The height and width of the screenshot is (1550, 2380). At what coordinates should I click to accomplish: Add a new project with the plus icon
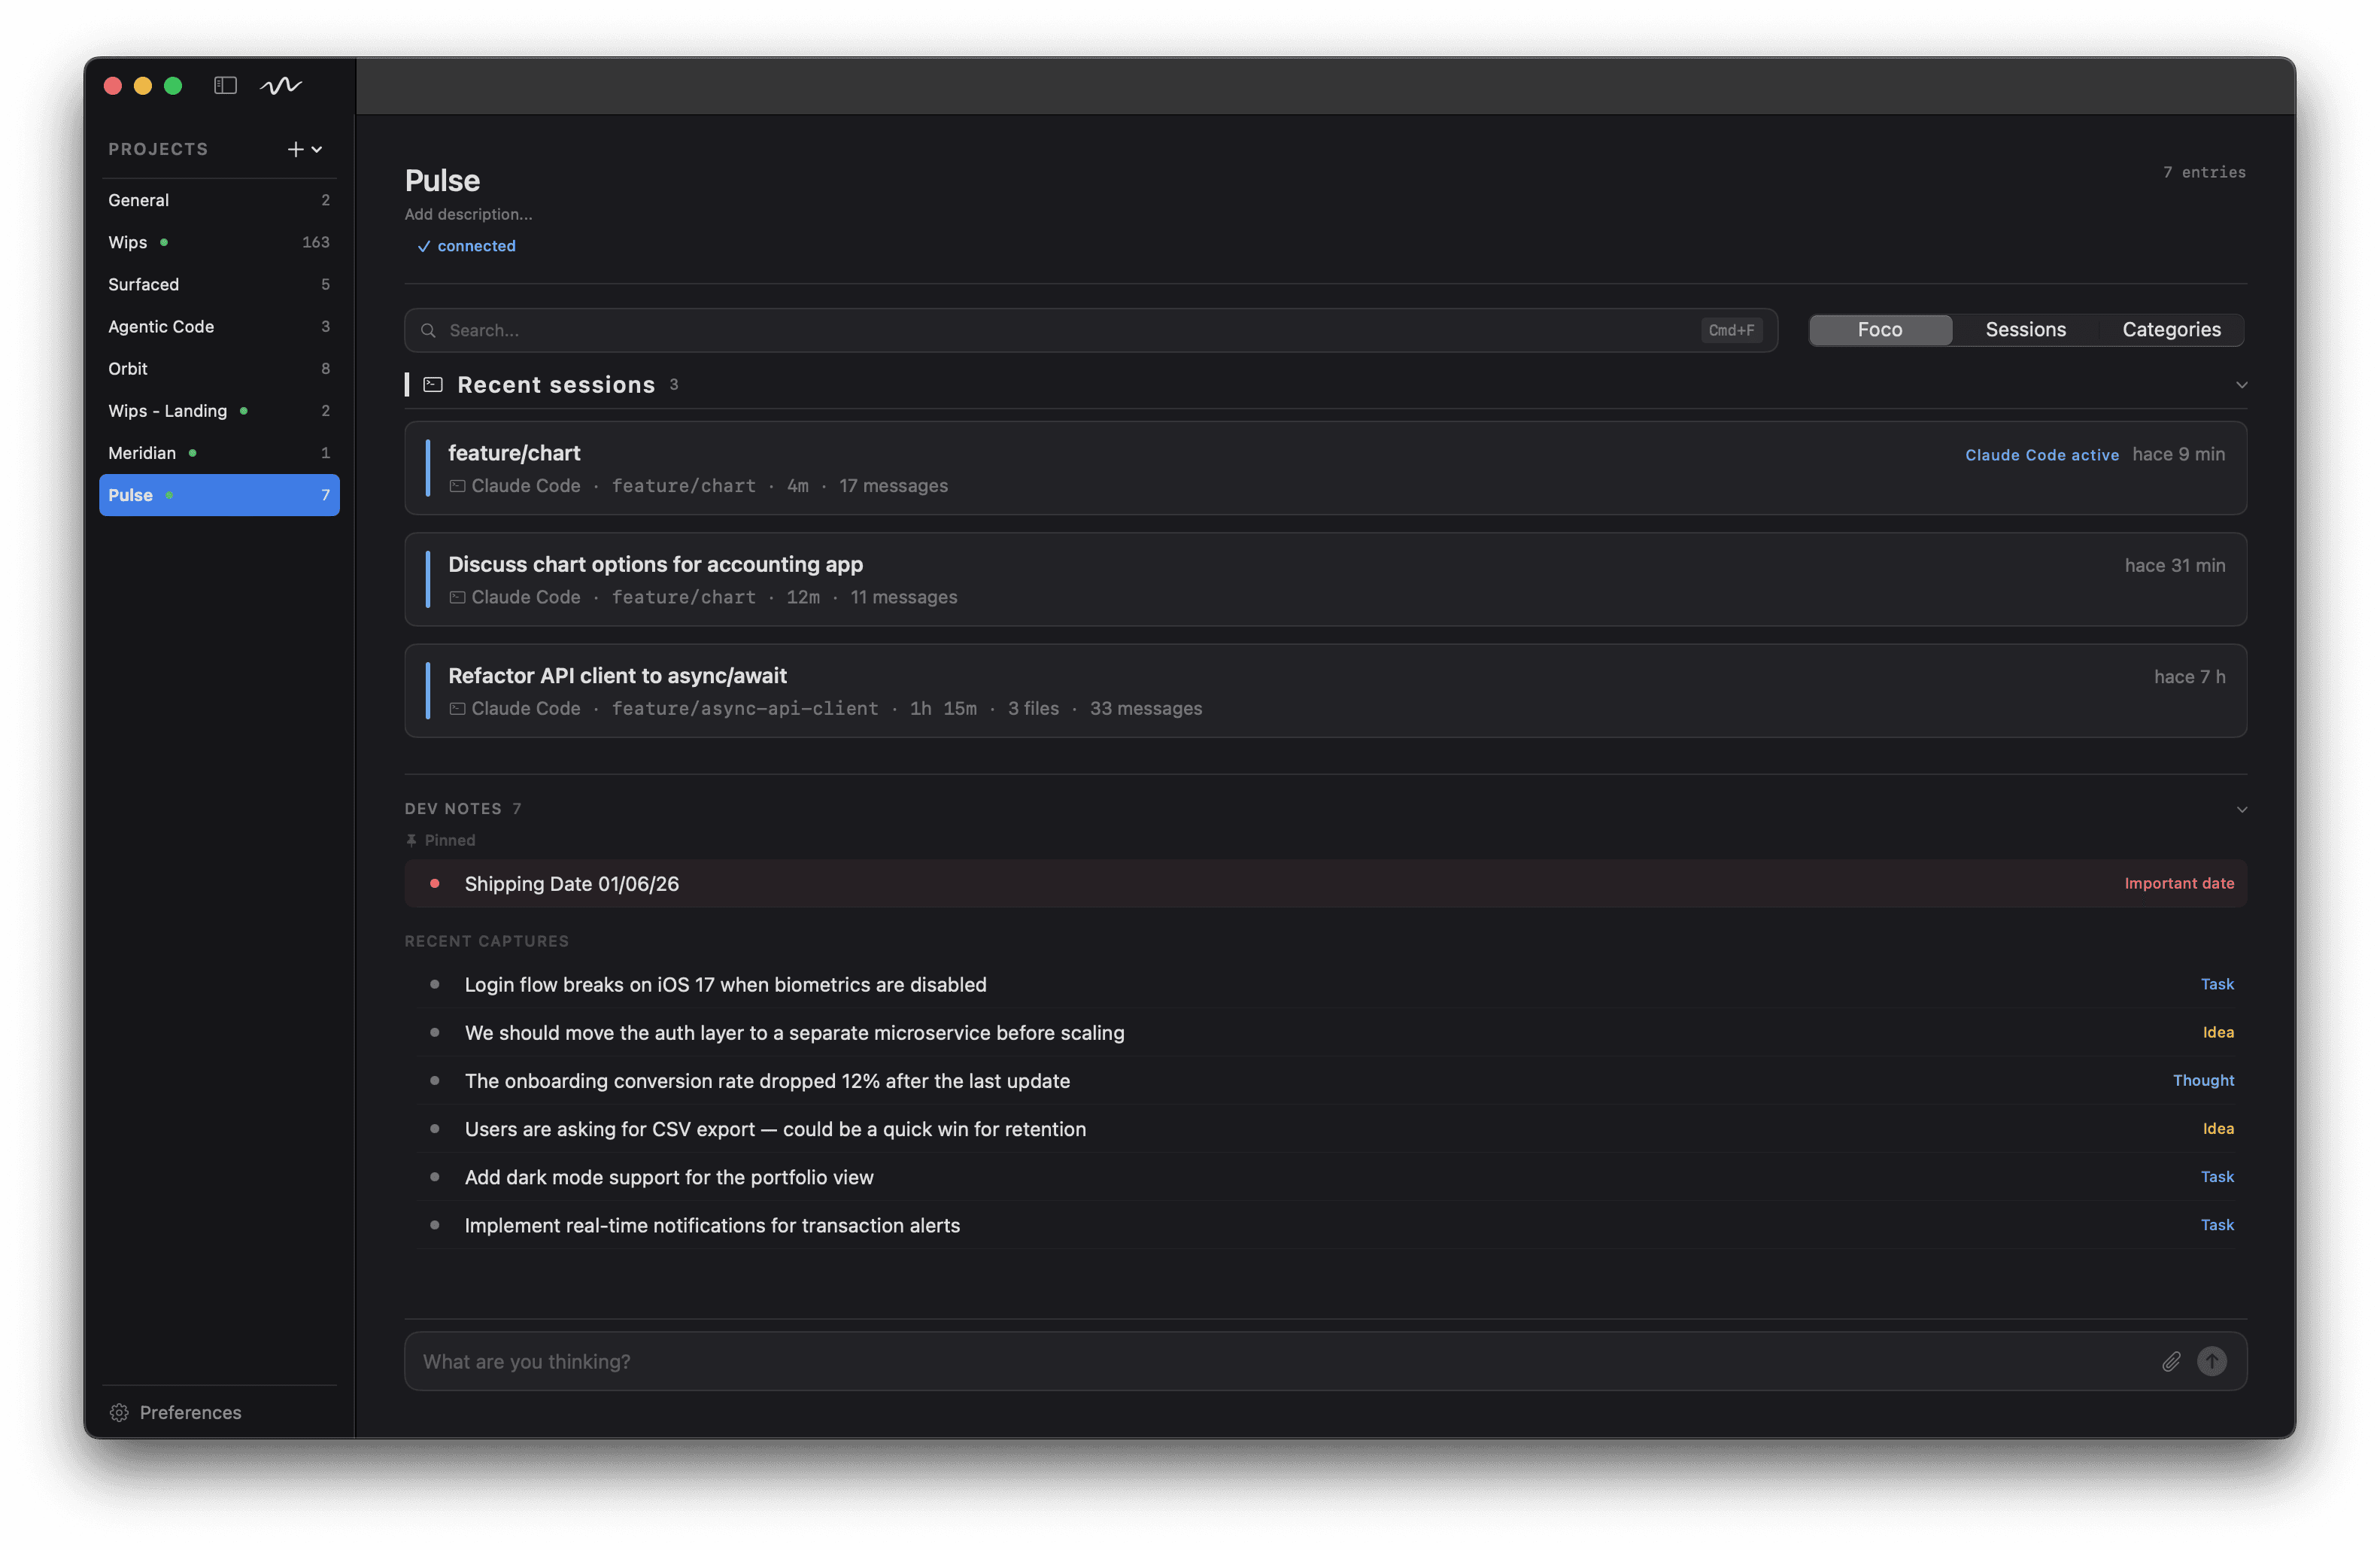[295, 149]
